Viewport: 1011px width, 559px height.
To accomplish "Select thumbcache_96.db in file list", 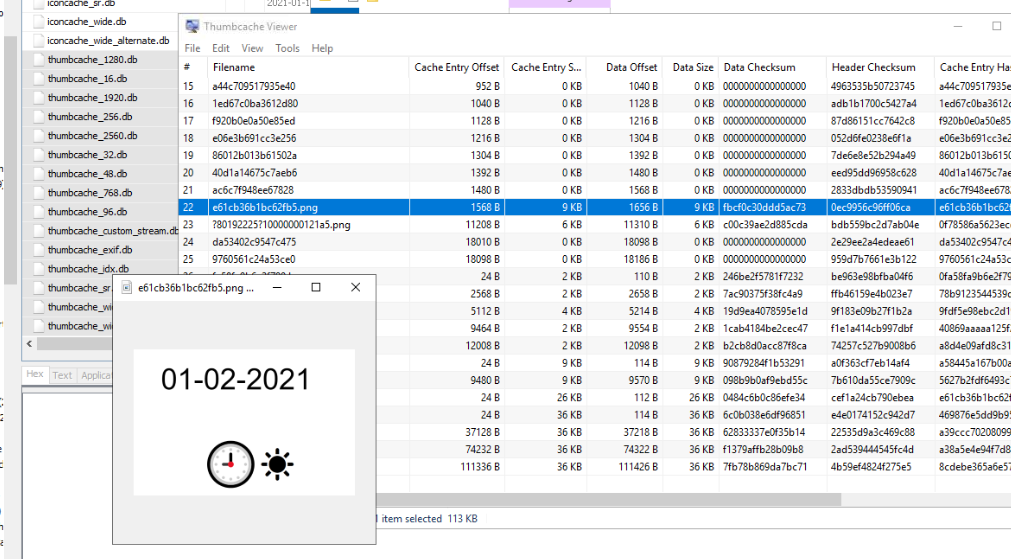I will pos(87,211).
